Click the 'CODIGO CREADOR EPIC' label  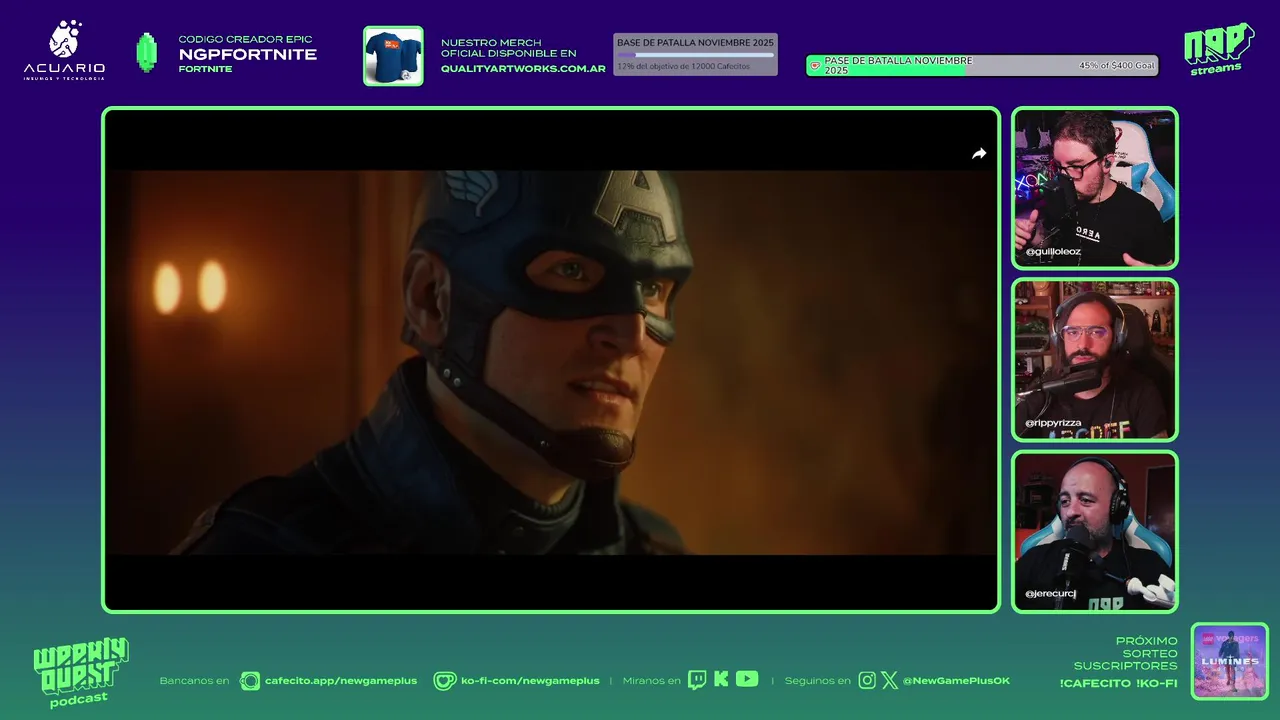[245, 39]
